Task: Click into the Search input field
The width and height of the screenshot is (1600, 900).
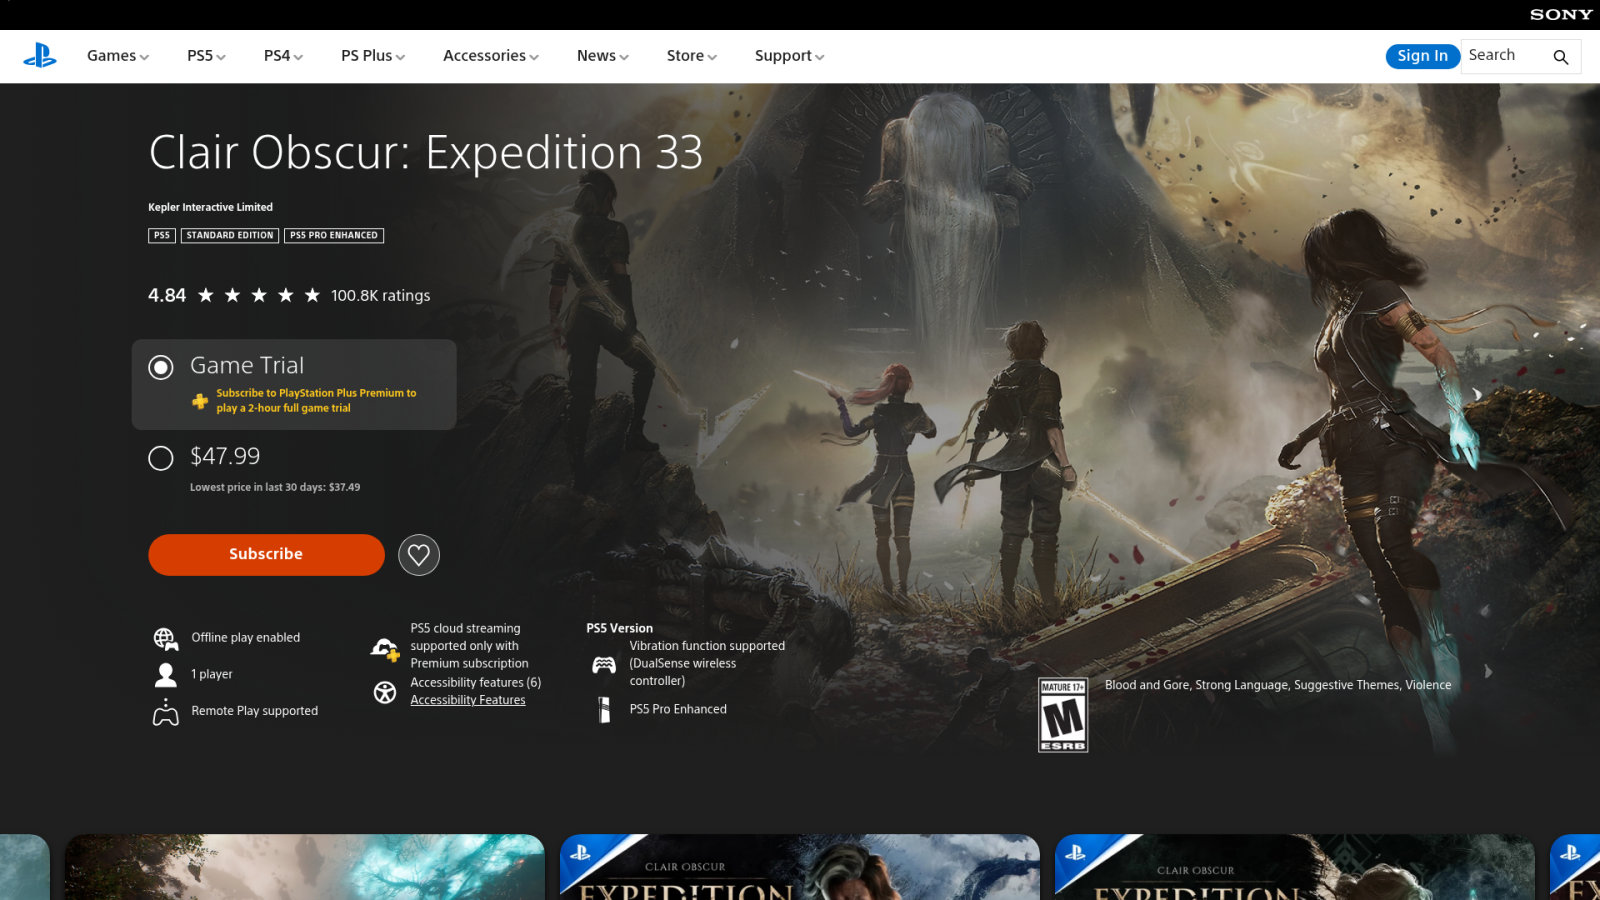Action: [1505, 56]
